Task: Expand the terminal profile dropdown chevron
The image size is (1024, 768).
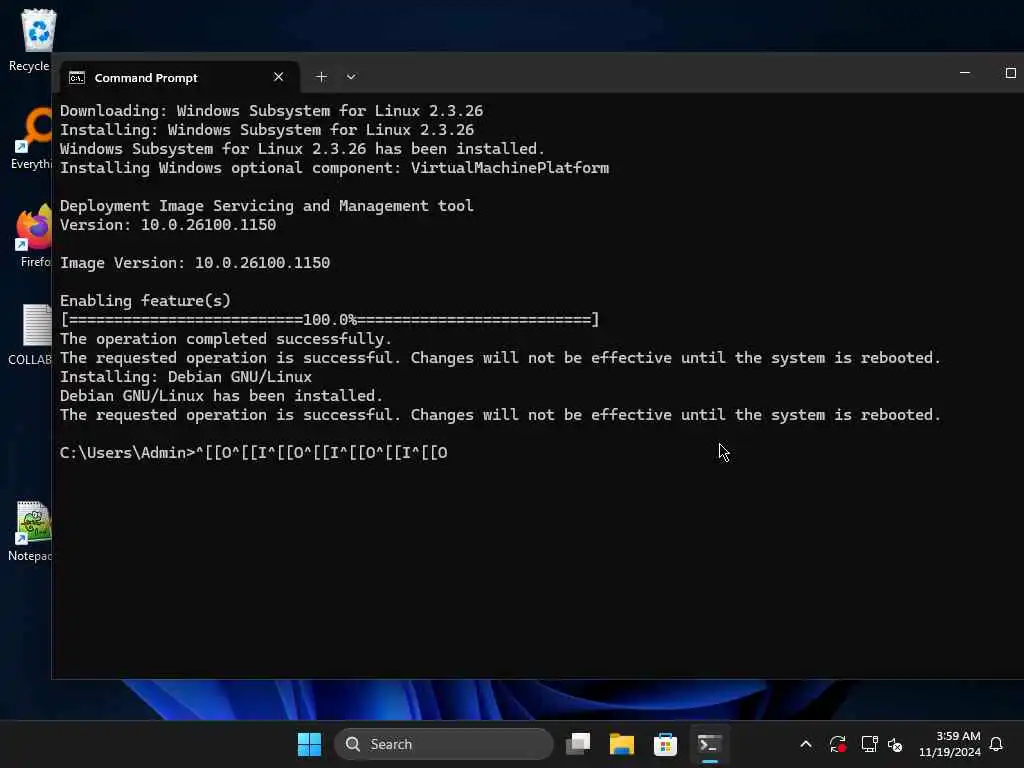Action: click(351, 77)
